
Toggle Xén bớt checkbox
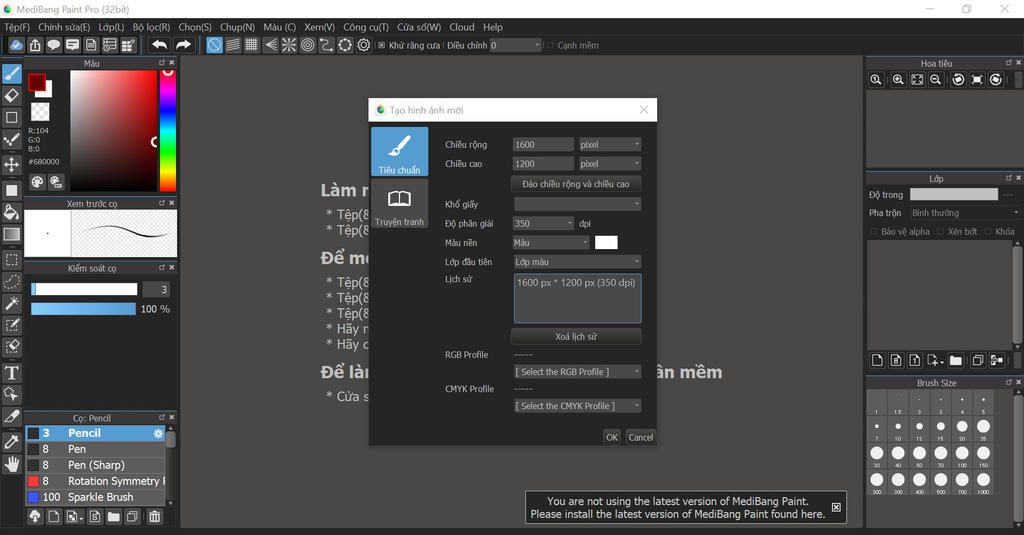[x=941, y=231]
